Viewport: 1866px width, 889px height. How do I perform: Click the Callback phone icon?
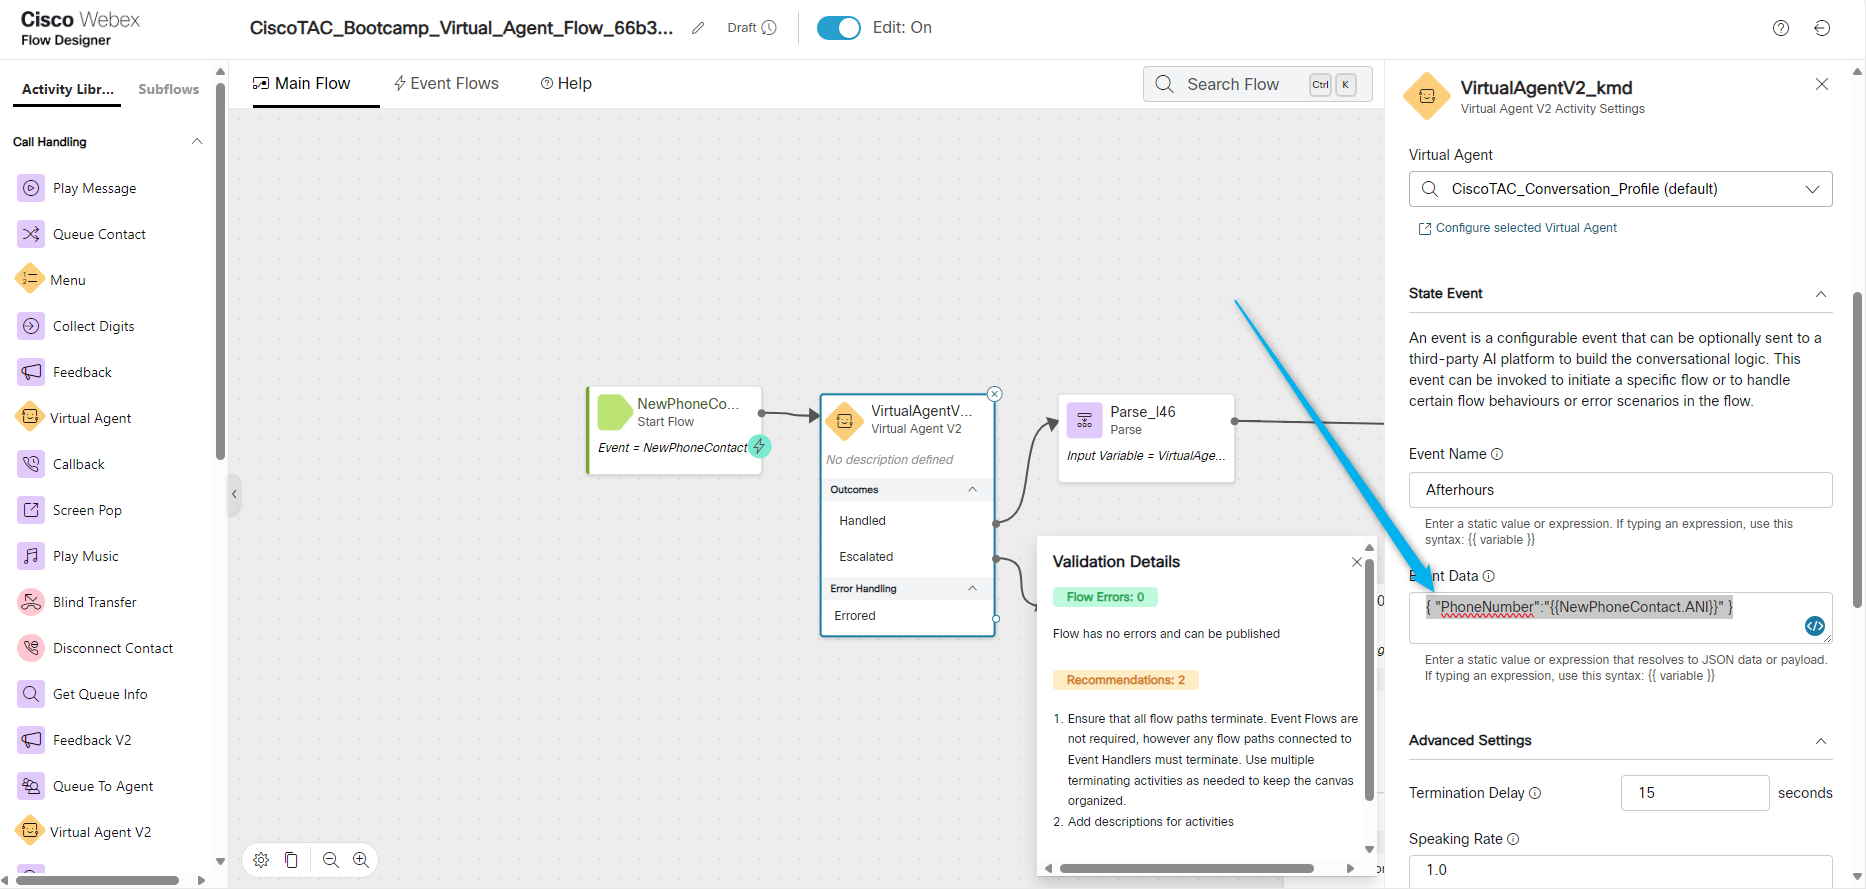(31, 464)
